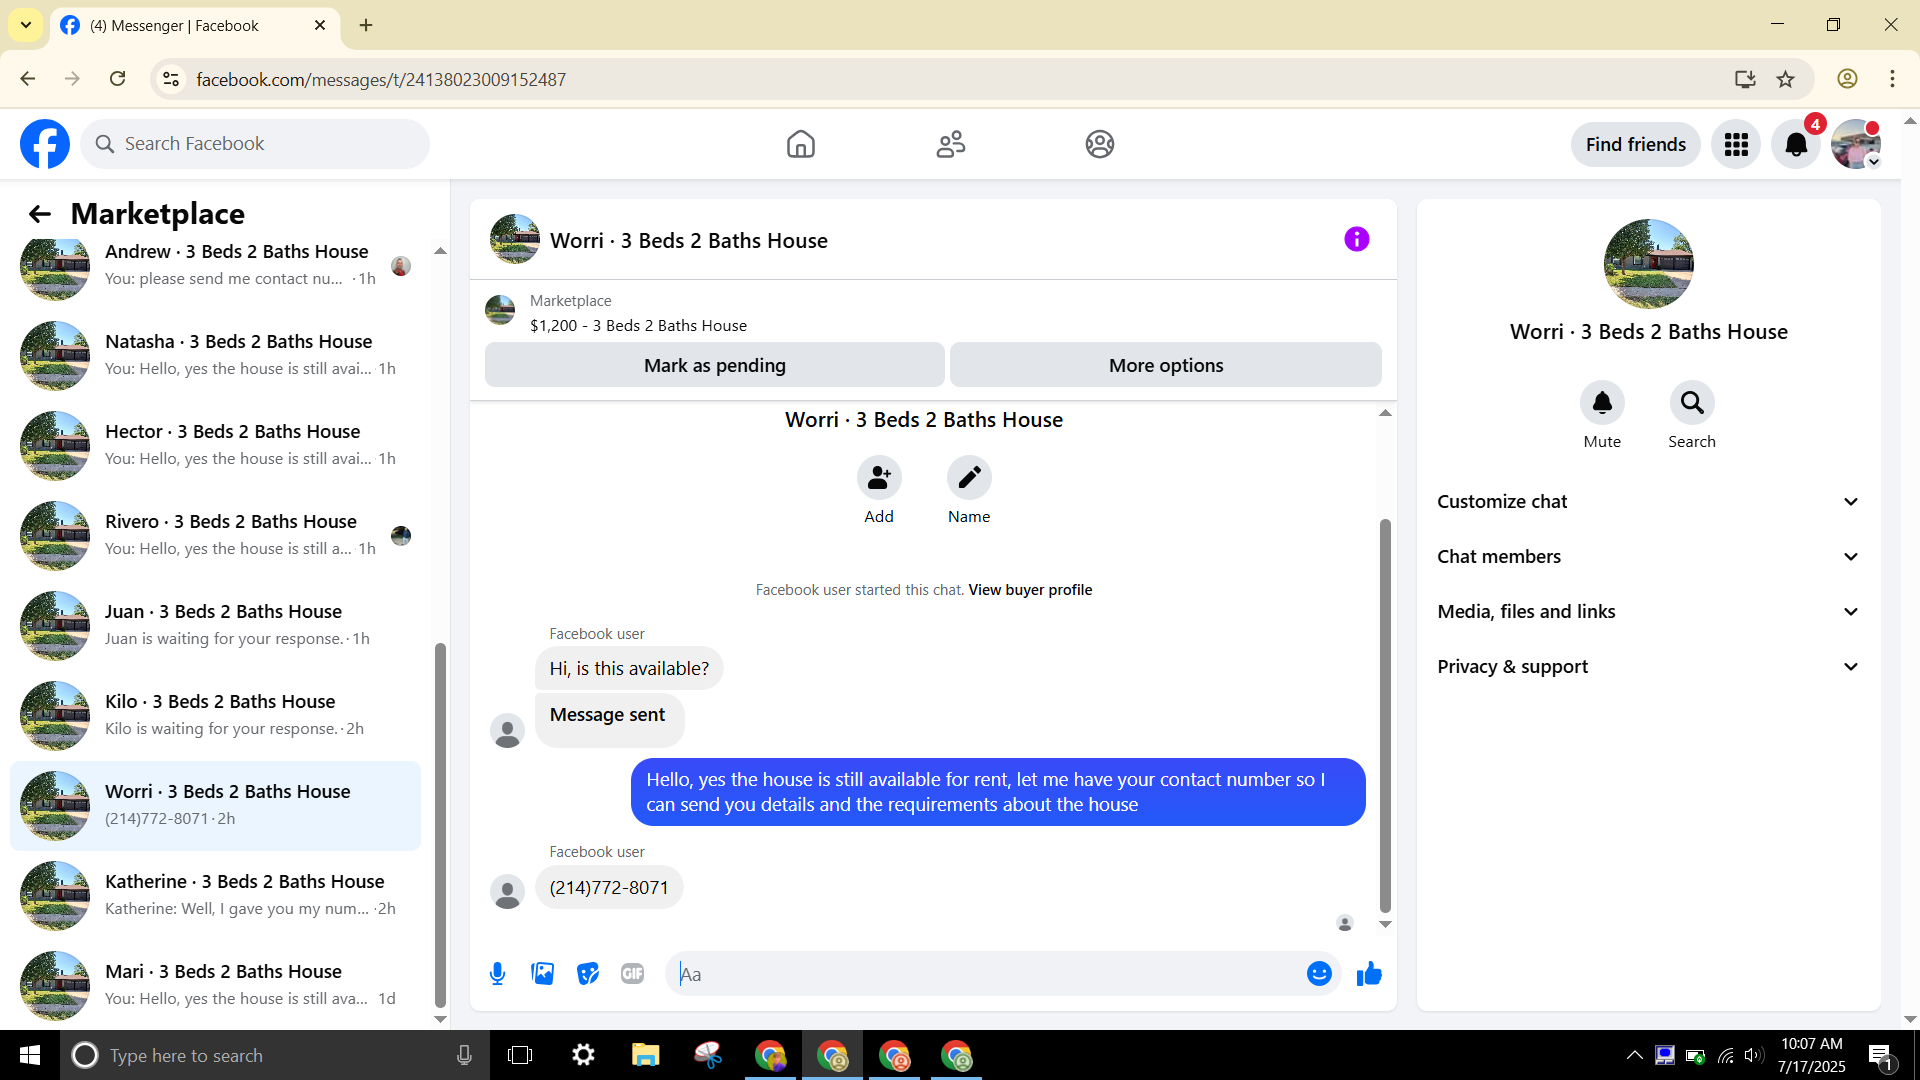Open the Friends icon in top navigation
The width and height of the screenshot is (1920, 1080).
(x=950, y=144)
